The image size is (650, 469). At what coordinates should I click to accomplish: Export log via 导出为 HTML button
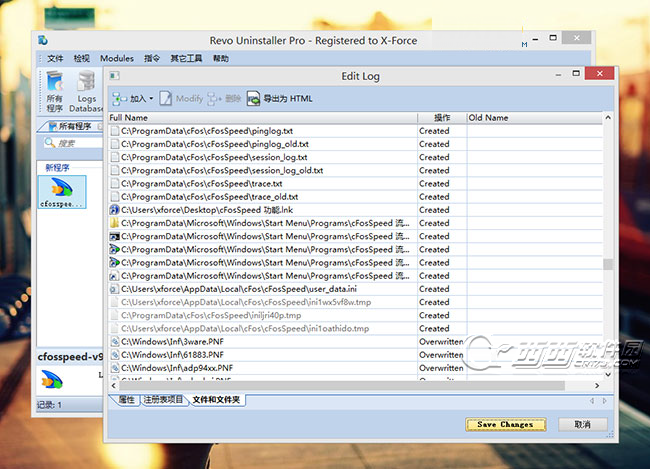click(x=280, y=99)
